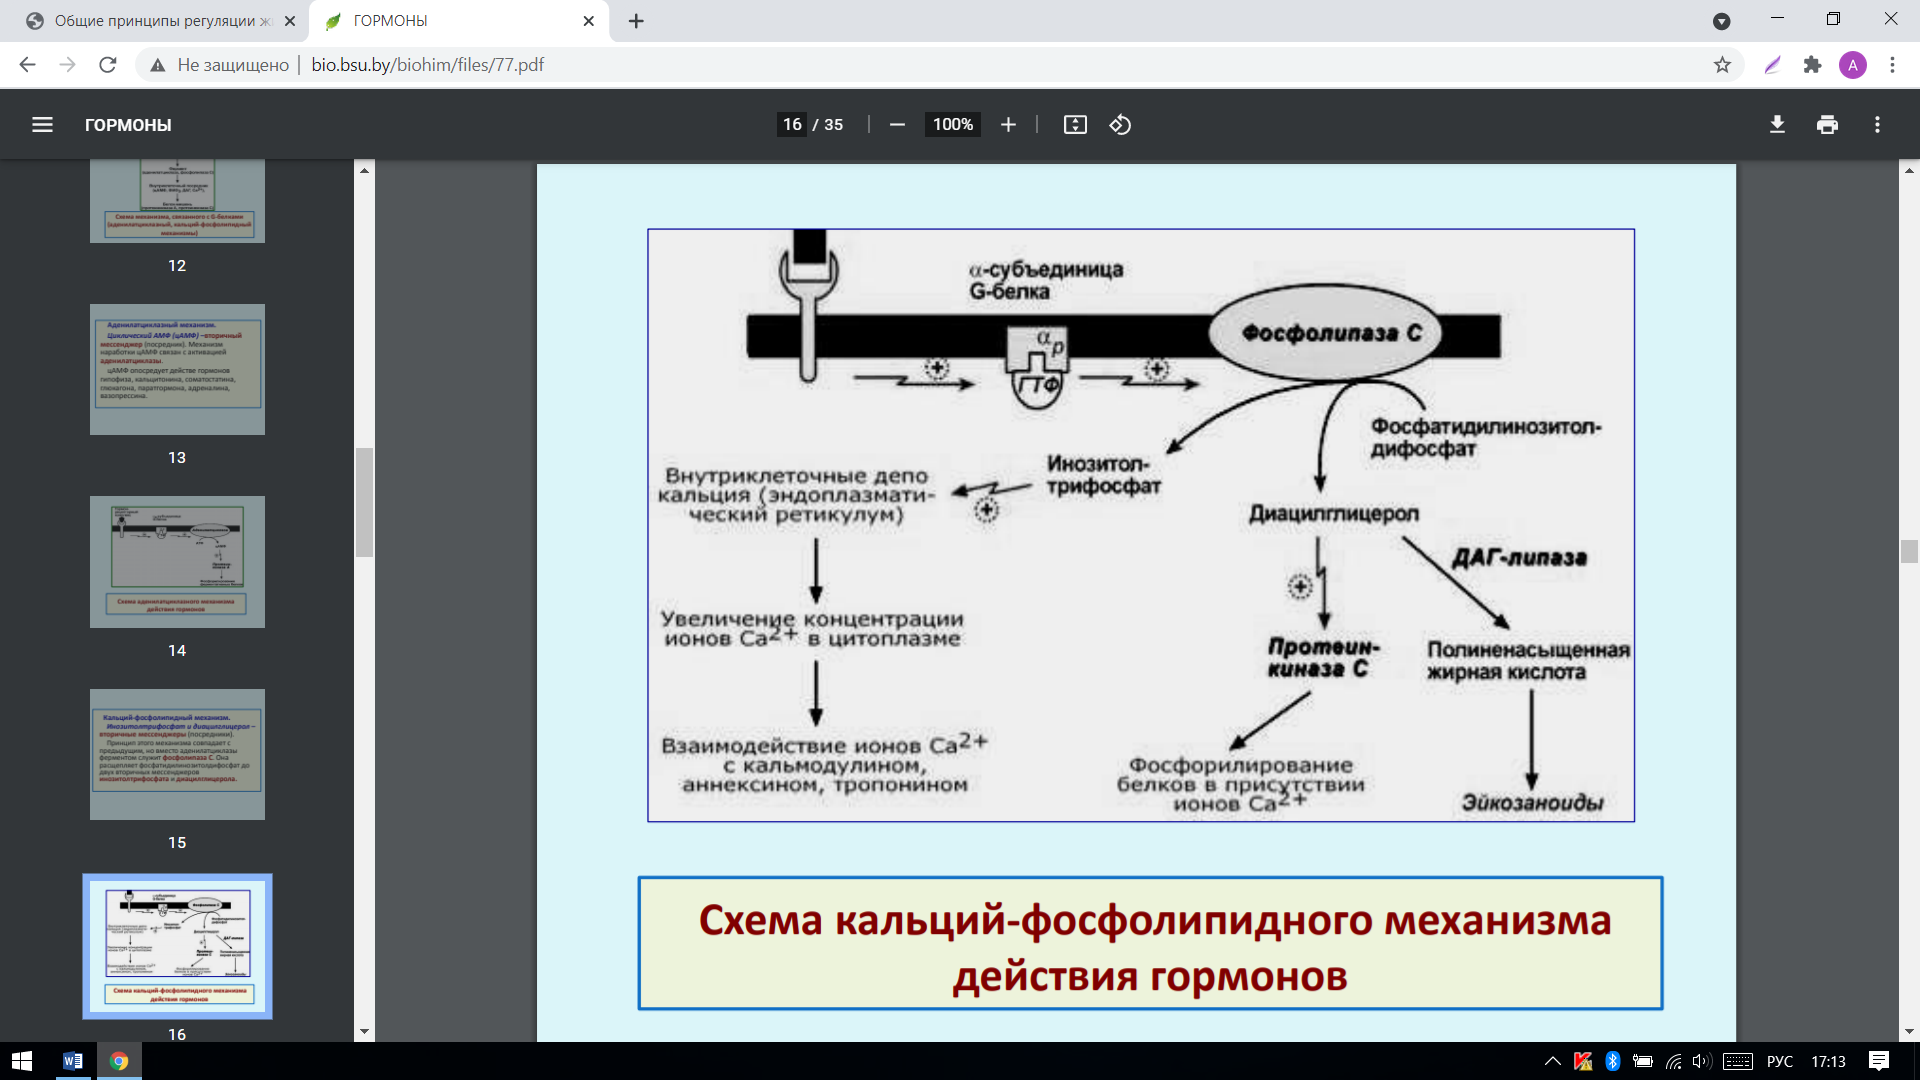
Task: Open the Windows Start menu
Action: [22, 1061]
